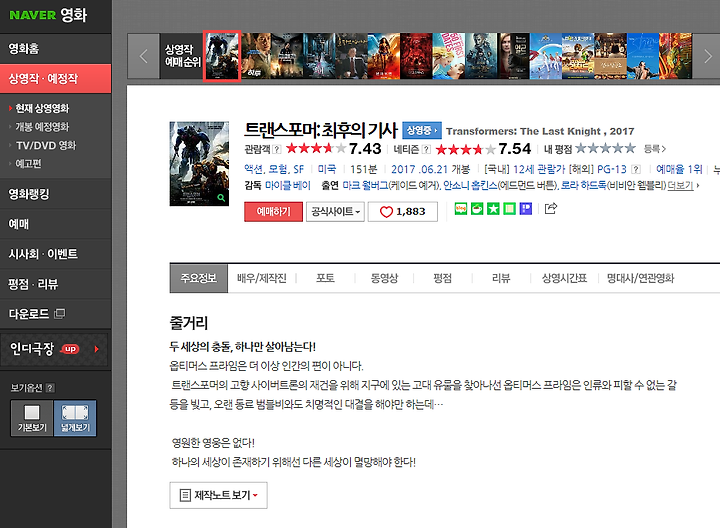720x528 pixels.
Task: Open the 네티즌 rating help question mark
Action: 427,149
